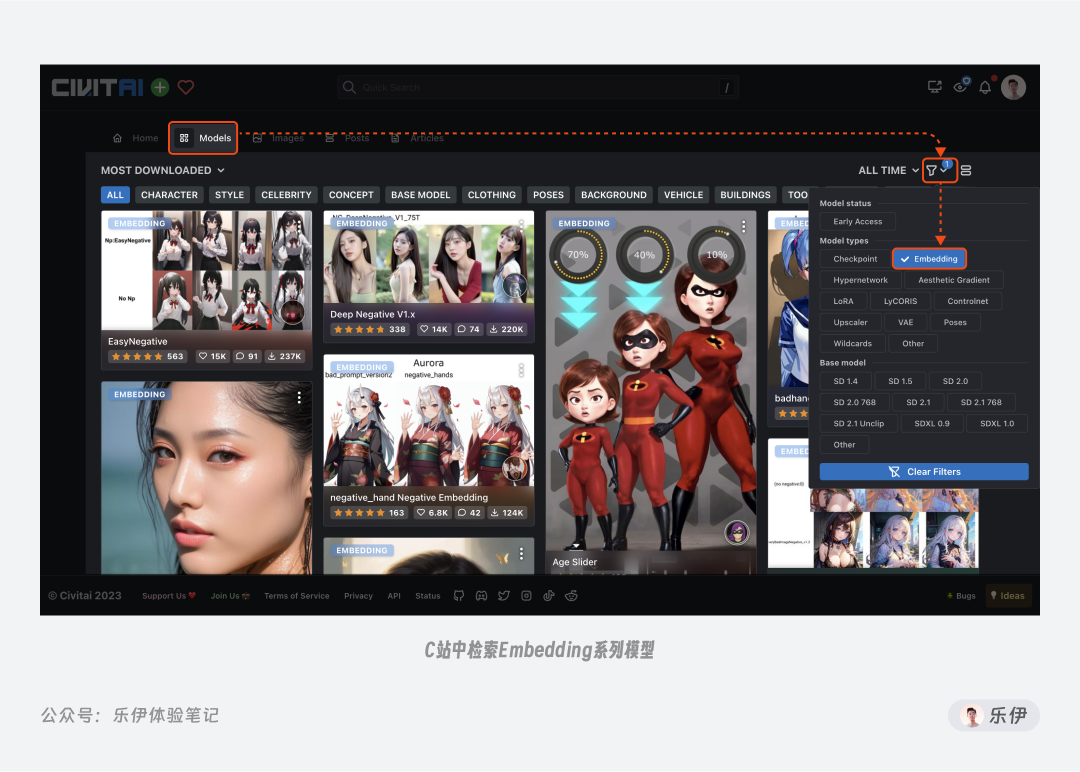Click the Quick Search input field

pos(538,87)
